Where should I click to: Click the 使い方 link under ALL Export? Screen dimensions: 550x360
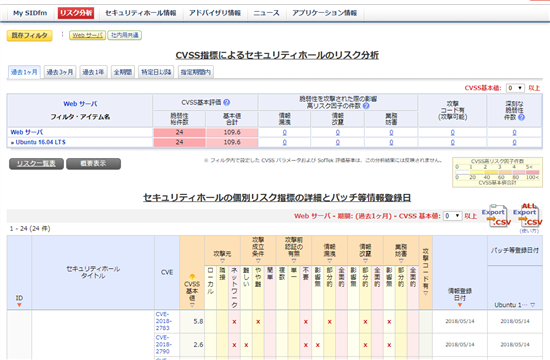click(x=529, y=231)
